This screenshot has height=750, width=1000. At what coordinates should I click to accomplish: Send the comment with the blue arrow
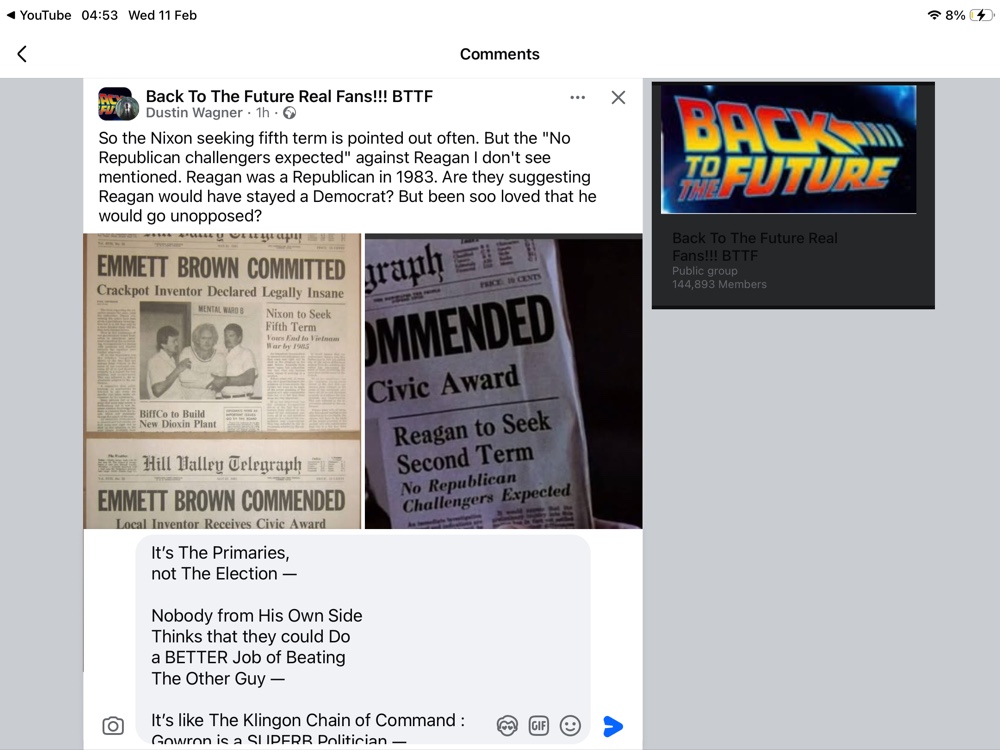(613, 726)
